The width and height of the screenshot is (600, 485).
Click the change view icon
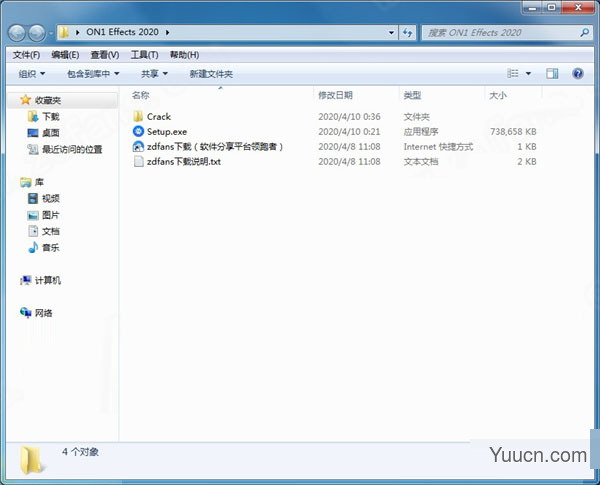[512, 73]
